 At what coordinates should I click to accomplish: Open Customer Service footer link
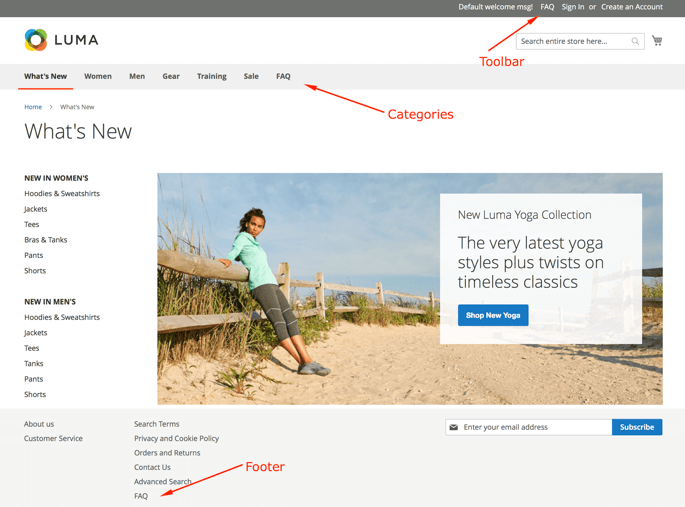[x=53, y=438]
